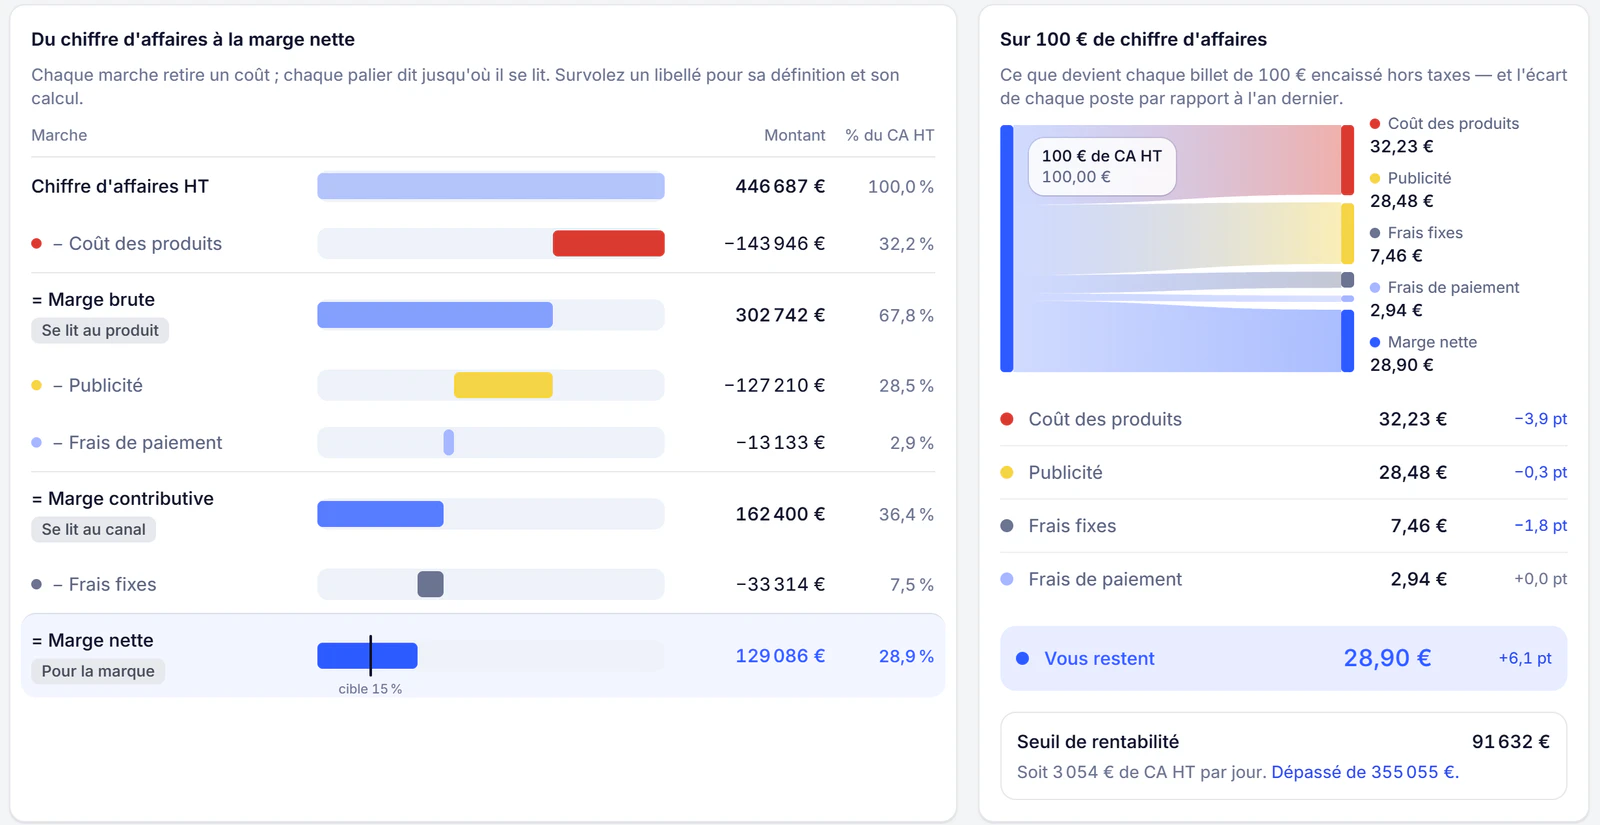
Task: Click the '91 632 €' break-even value
Action: (x=1510, y=741)
